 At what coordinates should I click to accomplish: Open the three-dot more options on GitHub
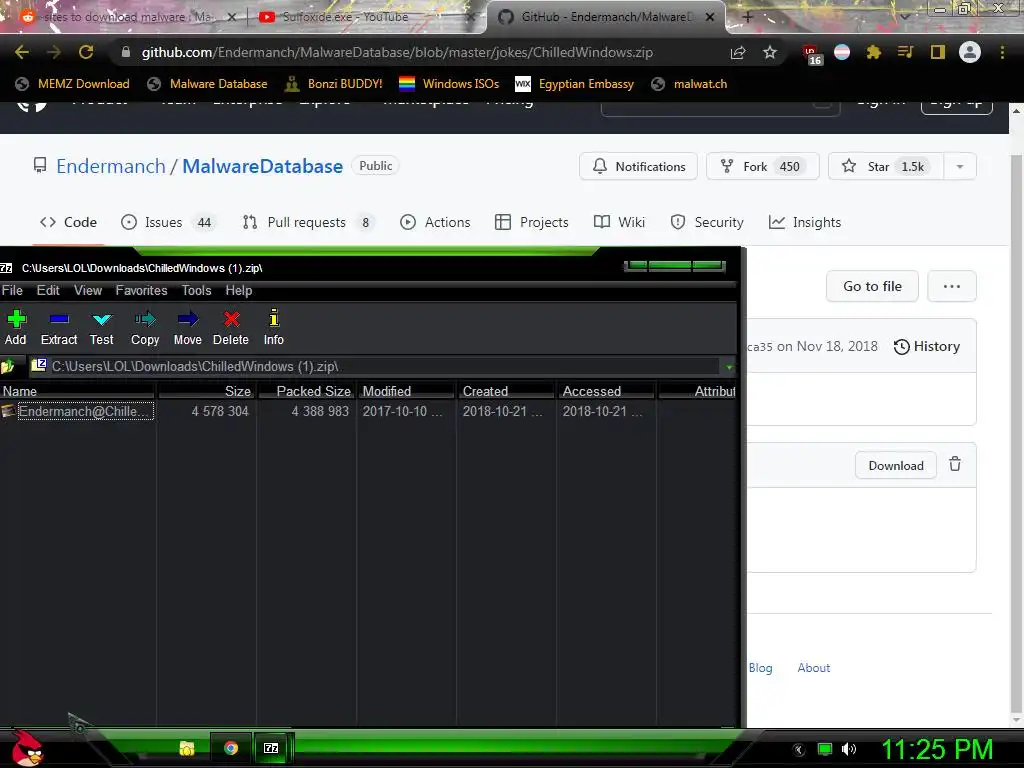coord(952,286)
